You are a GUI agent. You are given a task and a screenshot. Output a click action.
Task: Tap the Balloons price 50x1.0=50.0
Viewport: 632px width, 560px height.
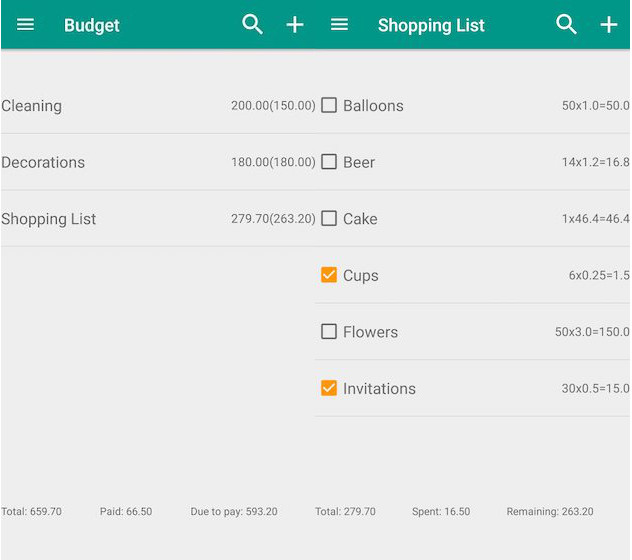pos(596,106)
